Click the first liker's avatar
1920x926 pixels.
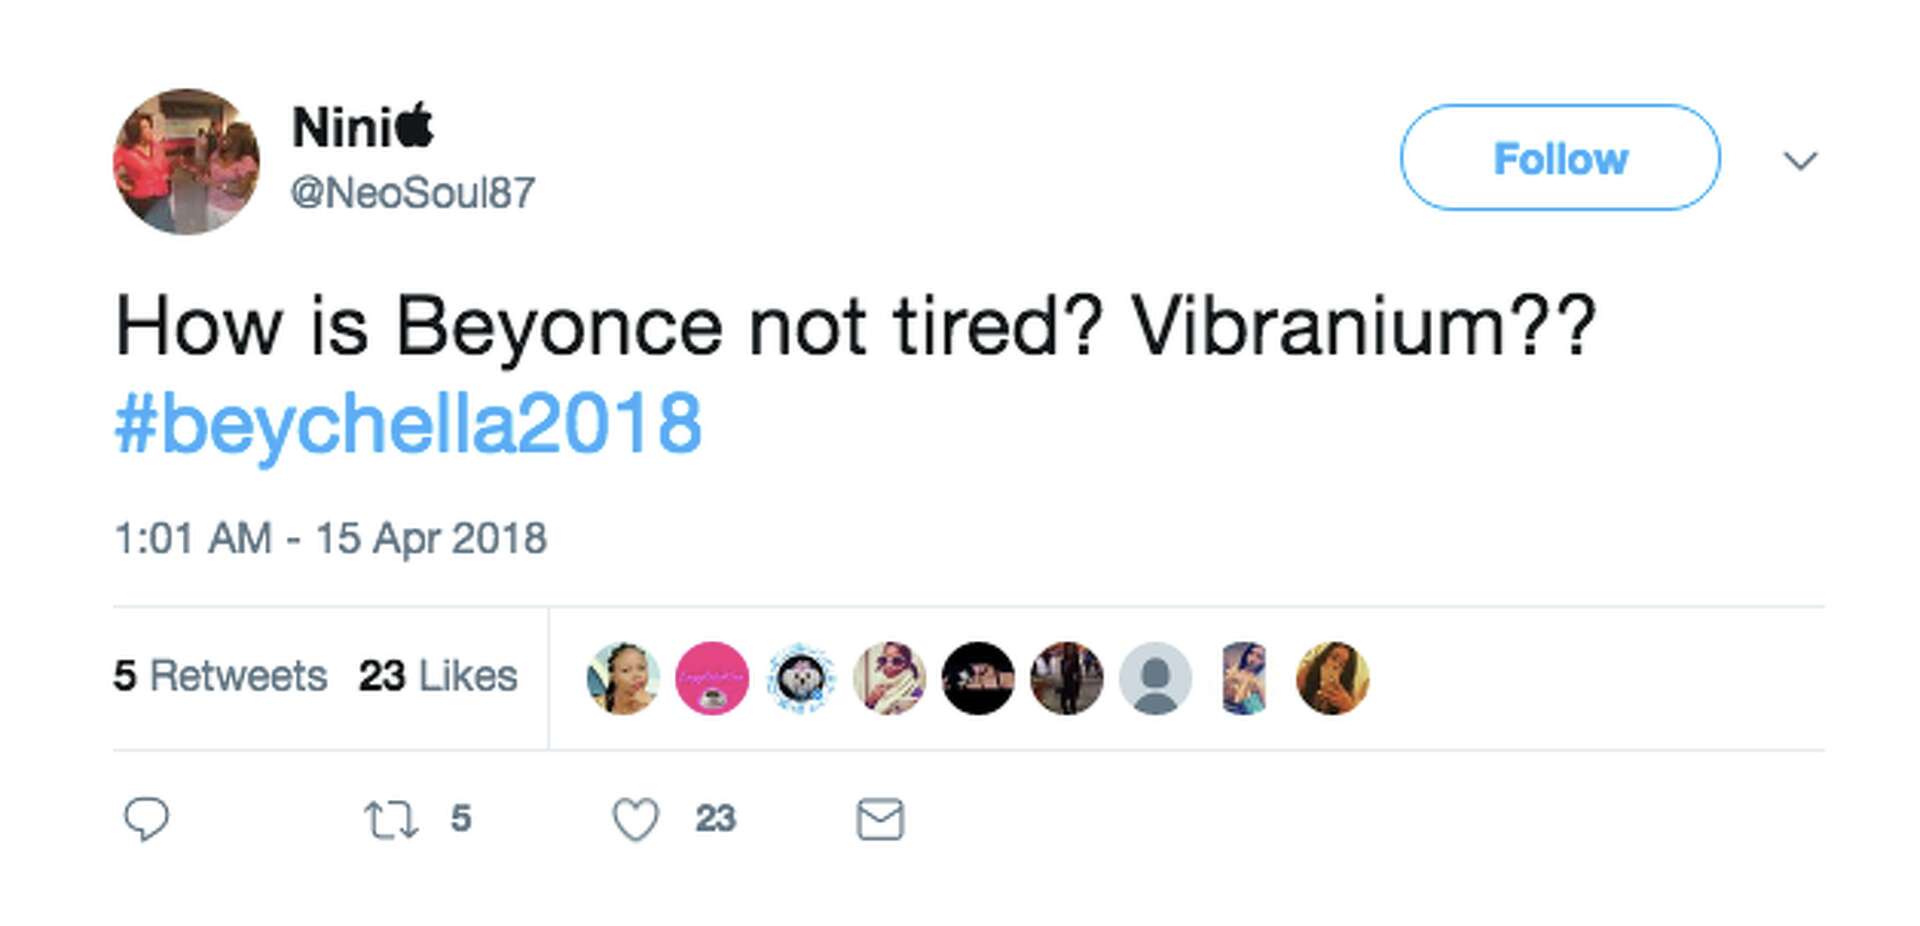(x=623, y=678)
